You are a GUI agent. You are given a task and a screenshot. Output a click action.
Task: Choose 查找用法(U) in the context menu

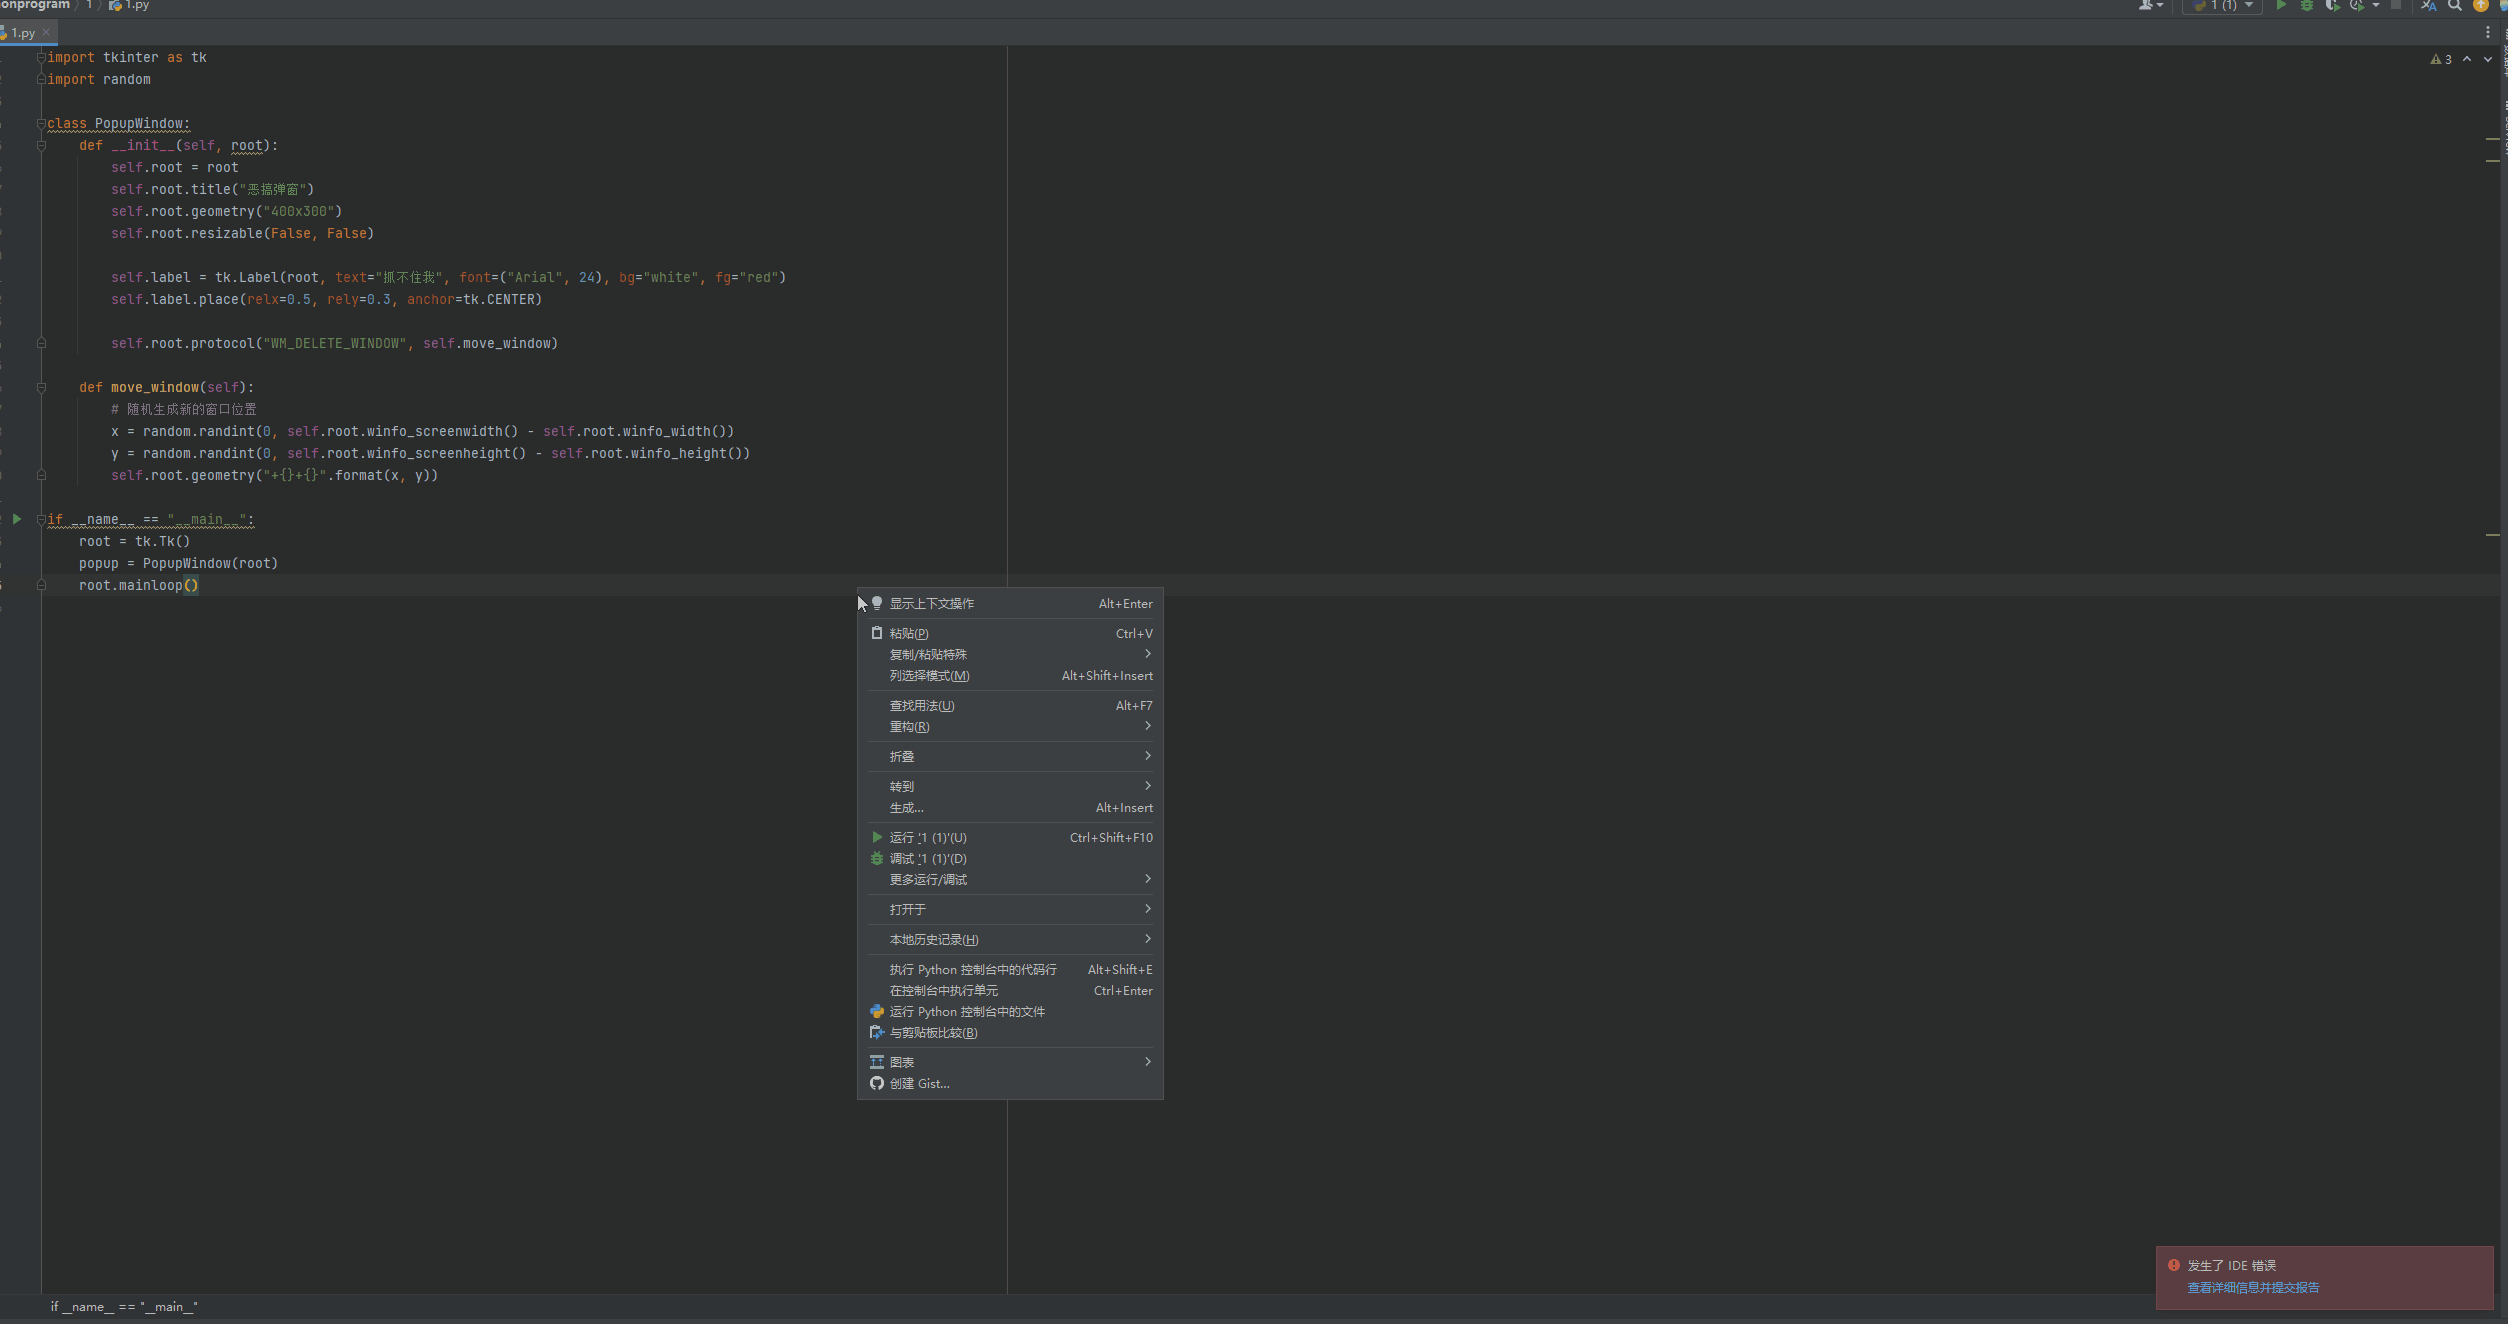(1010, 706)
